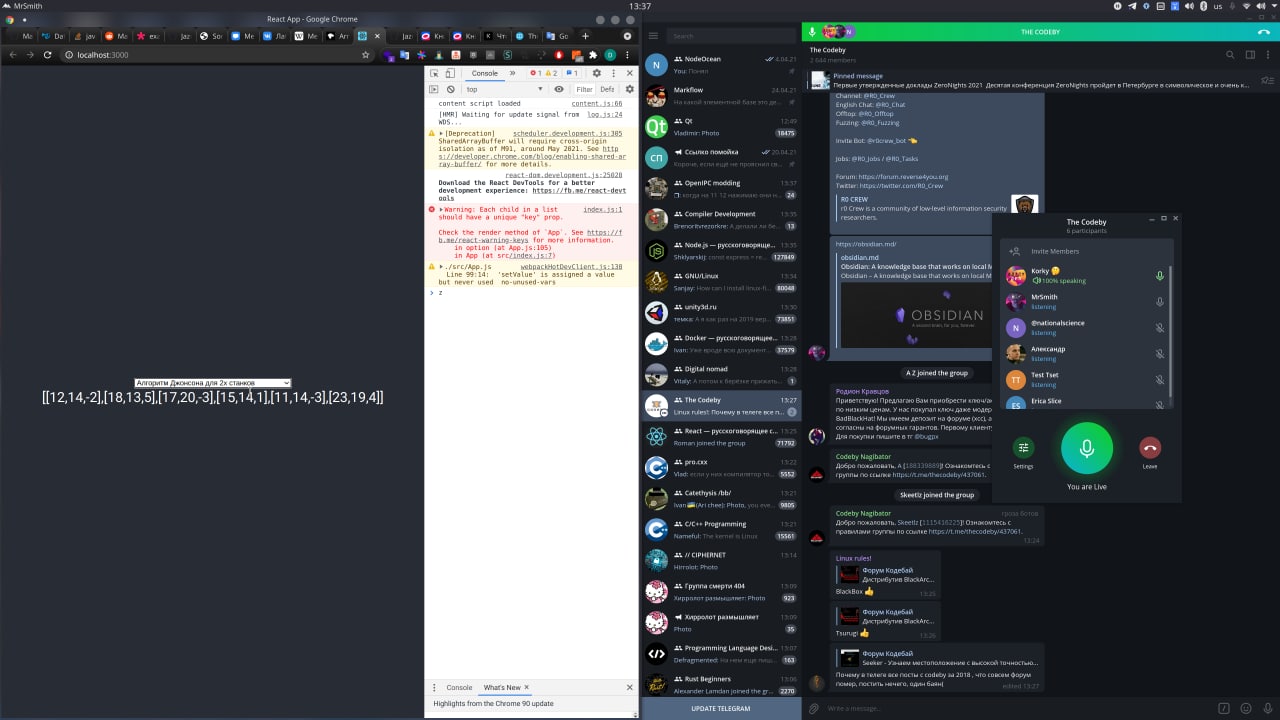Open the React русскоговорящее chat in list
This screenshot has height=720, width=1280.
[721, 437]
